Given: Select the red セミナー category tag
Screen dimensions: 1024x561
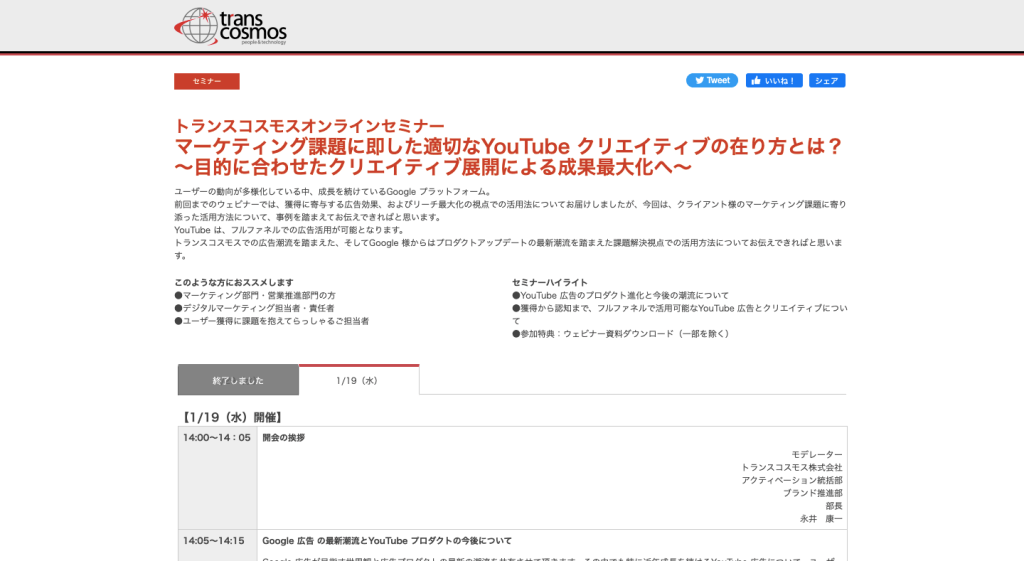Looking at the screenshot, I should coord(206,81).
